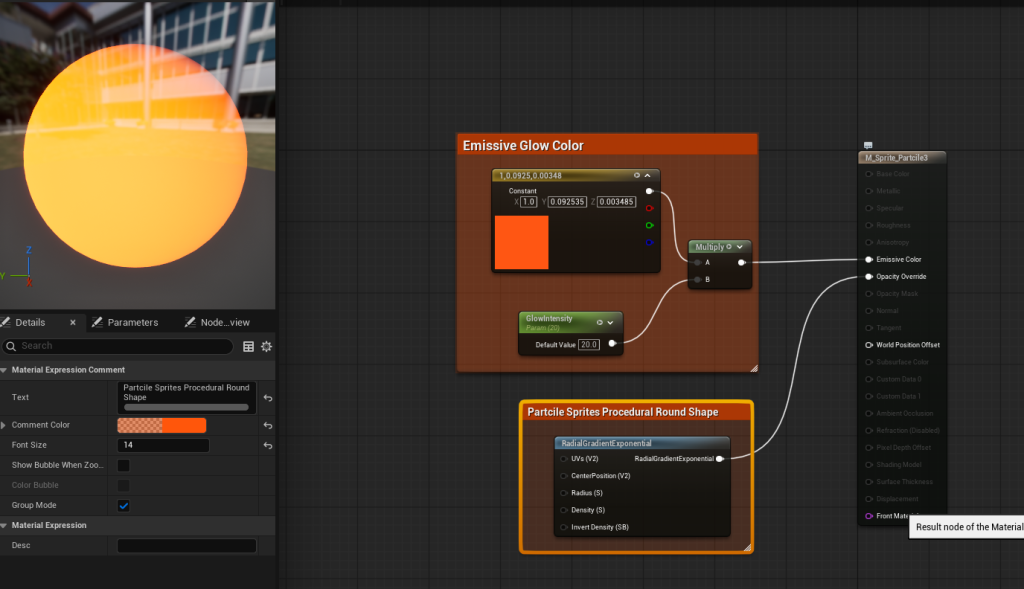Image resolution: width=1024 pixels, height=589 pixels.
Task: Open the Details panel settings gear
Action: point(267,346)
